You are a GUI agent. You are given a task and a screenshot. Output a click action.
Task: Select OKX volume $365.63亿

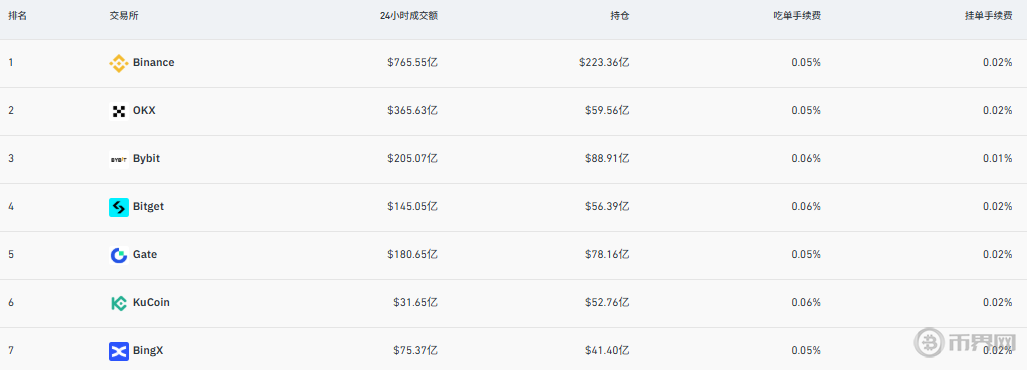[x=413, y=111]
